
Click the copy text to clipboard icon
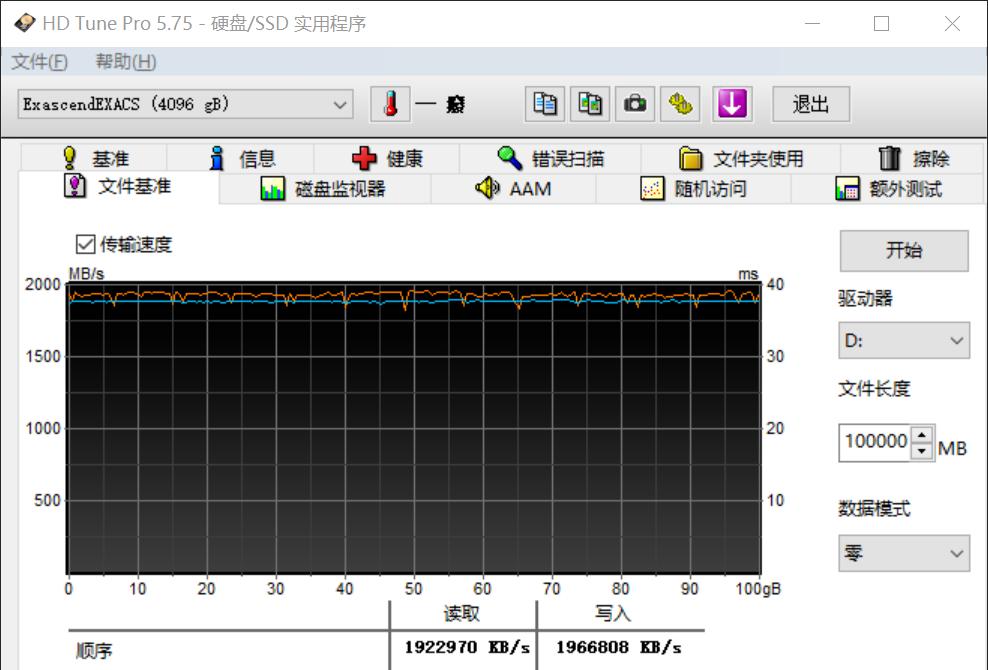point(545,104)
